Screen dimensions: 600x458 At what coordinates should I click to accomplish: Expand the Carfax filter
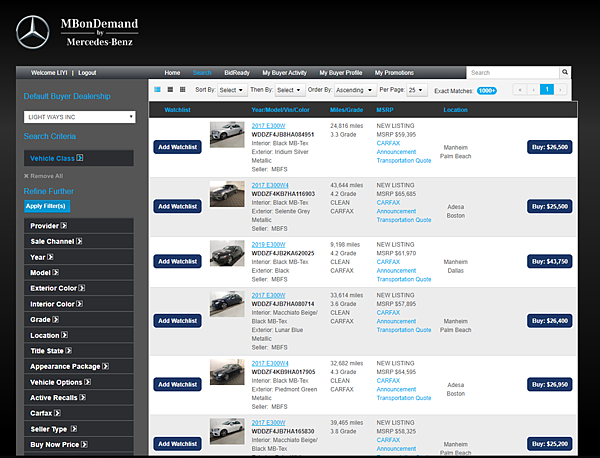pos(79,413)
